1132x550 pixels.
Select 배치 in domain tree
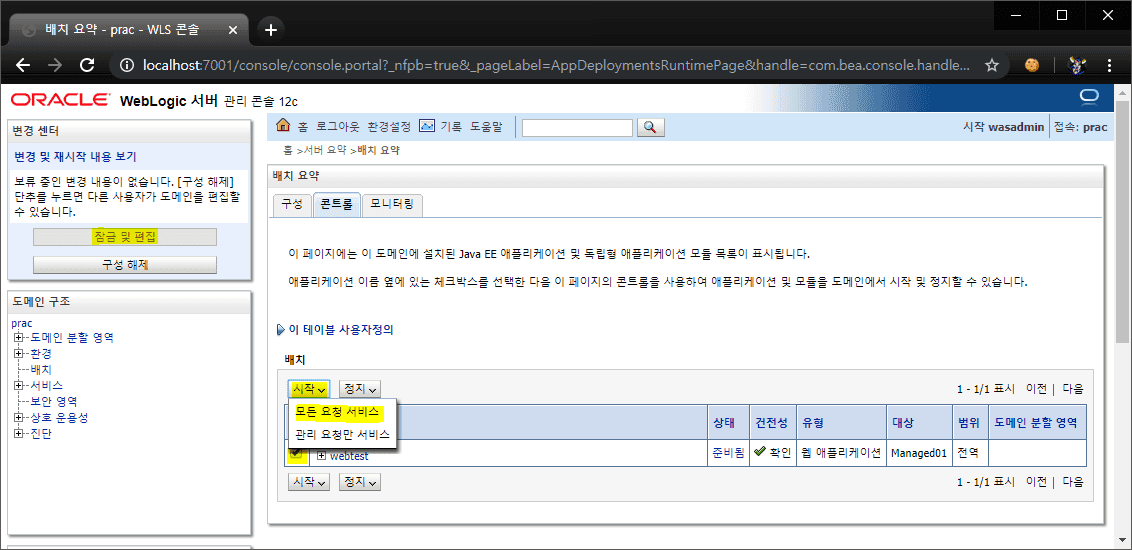[41, 370]
